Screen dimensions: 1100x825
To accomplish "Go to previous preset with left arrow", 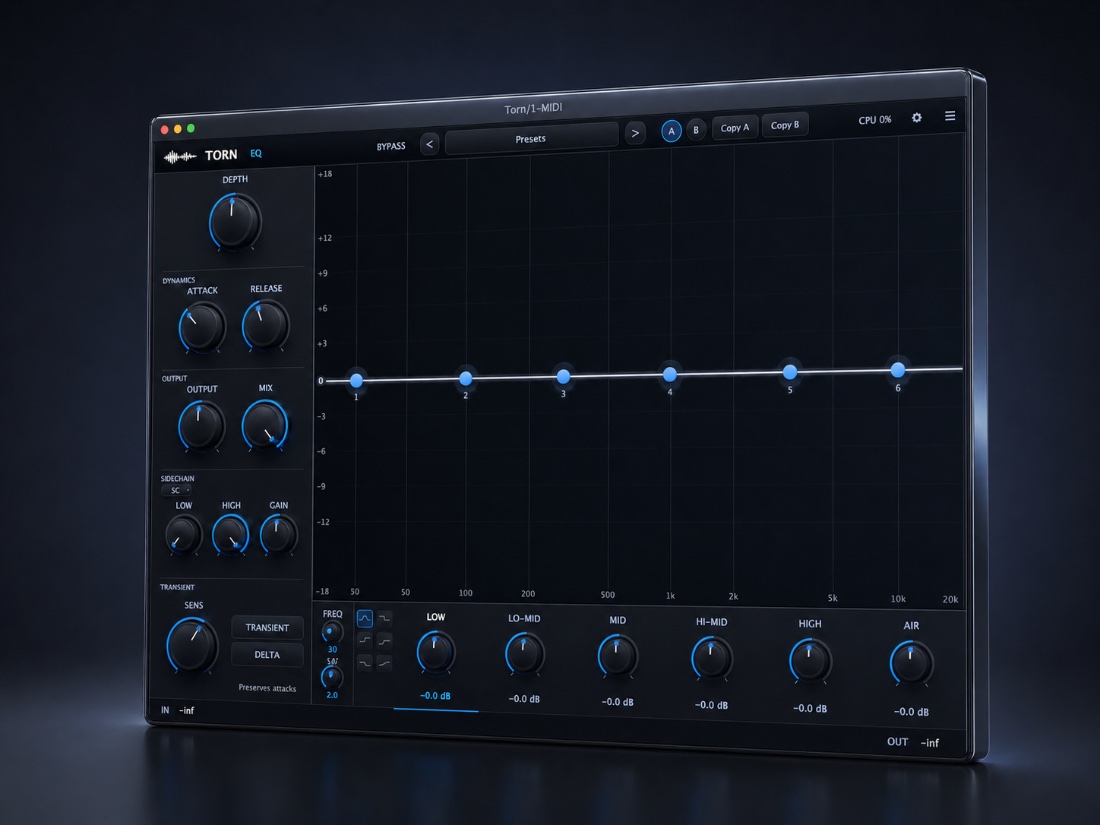I will click(429, 144).
